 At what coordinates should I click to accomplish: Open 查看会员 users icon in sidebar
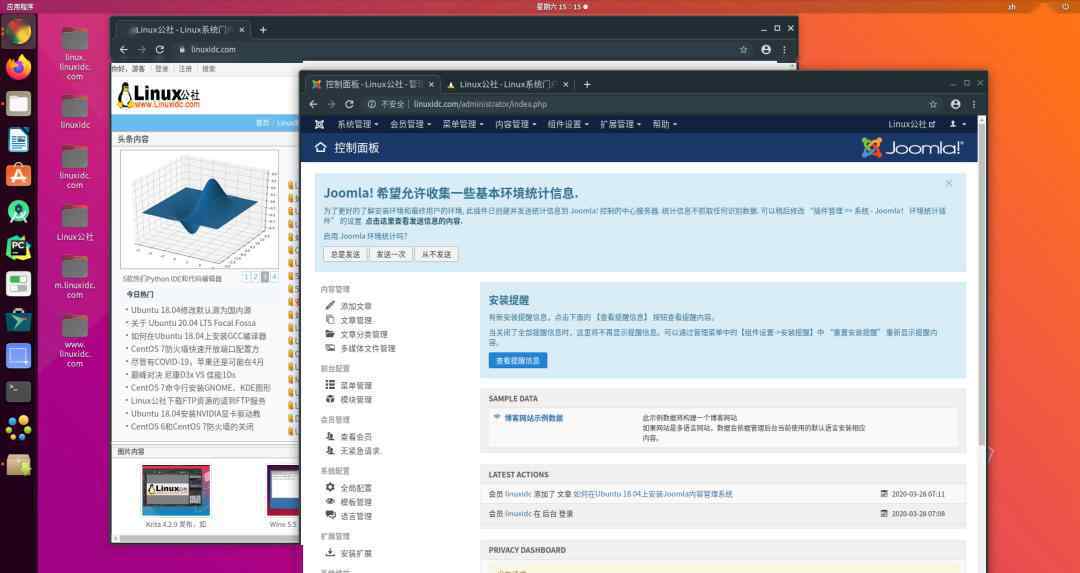[330, 437]
